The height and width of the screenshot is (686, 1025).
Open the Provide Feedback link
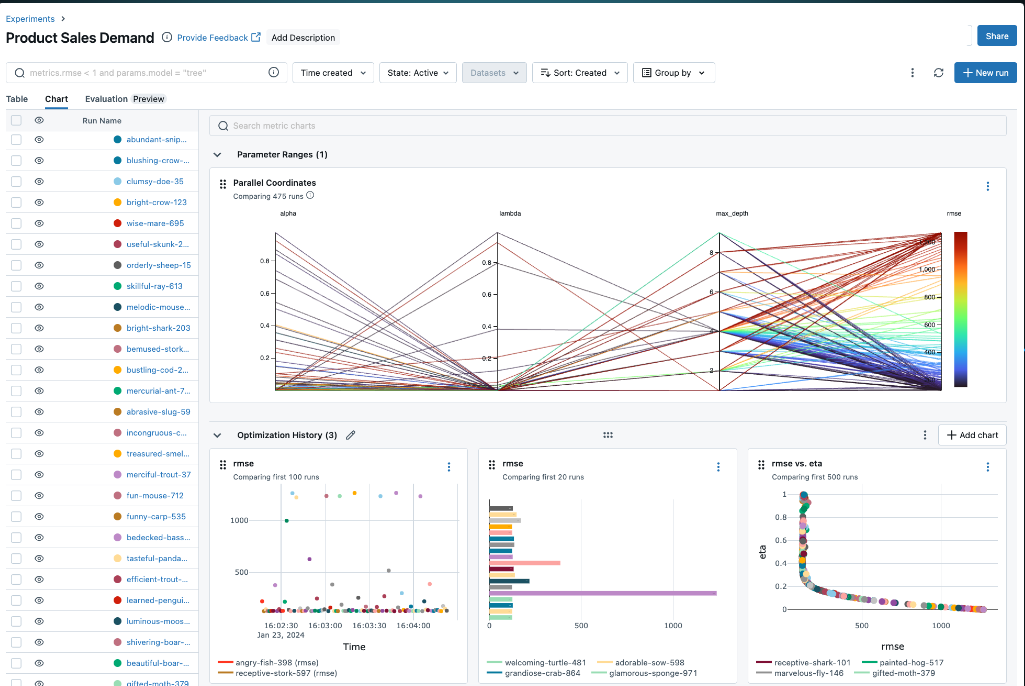click(x=212, y=37)
